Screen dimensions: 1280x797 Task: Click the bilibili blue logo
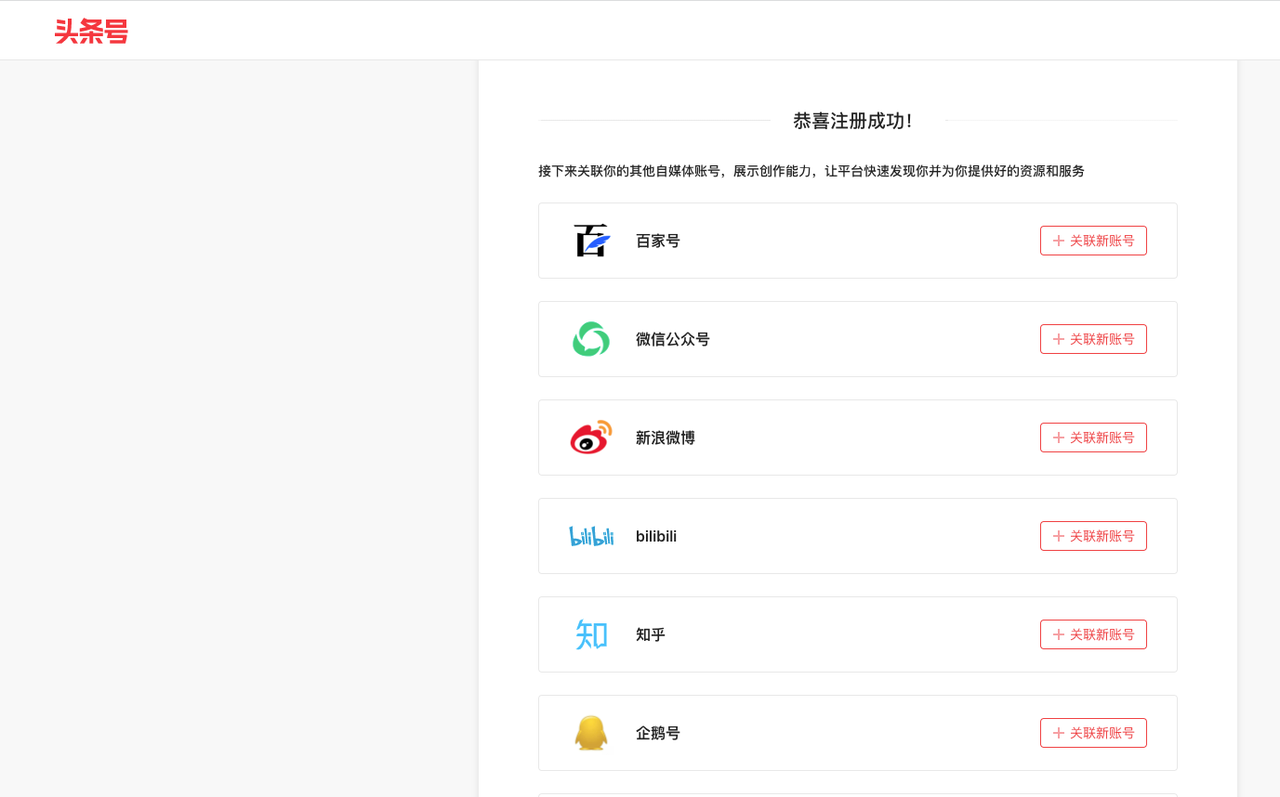click(x=591, y=536)
